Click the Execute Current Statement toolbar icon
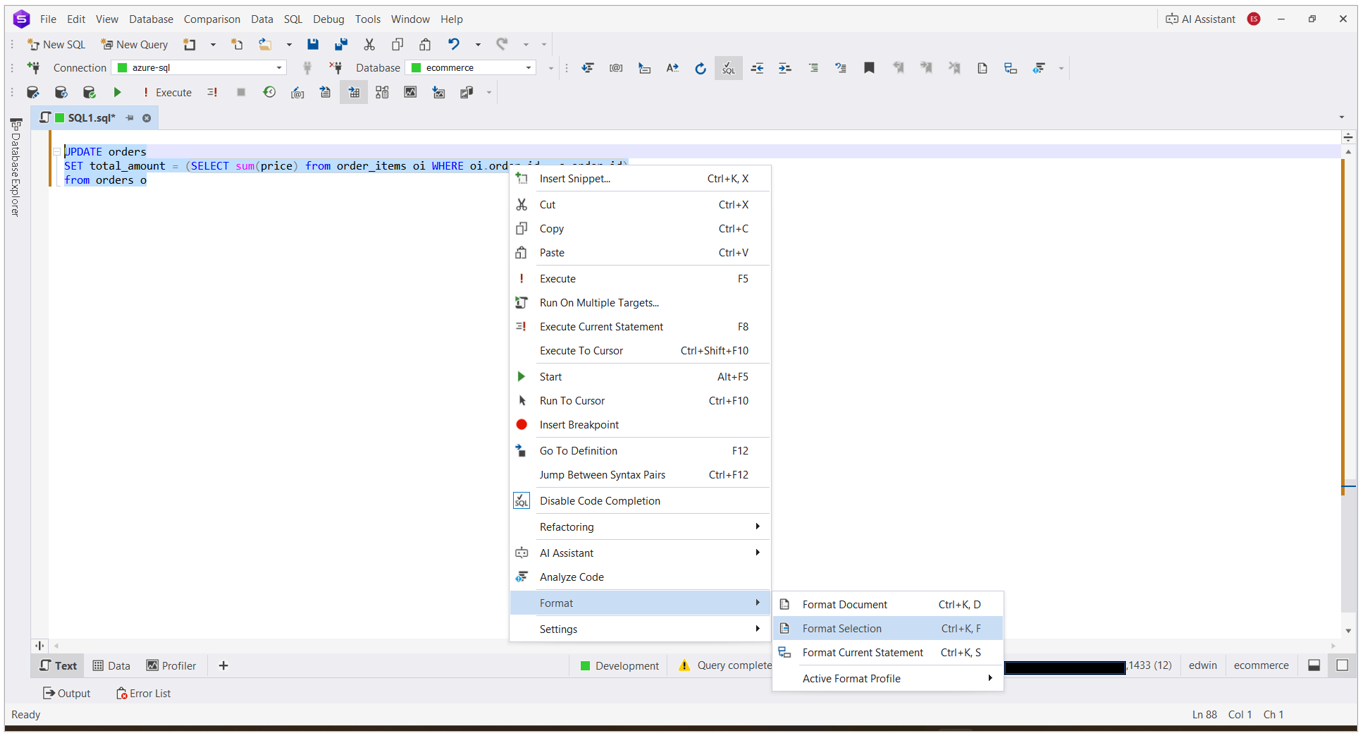Screen dimensions: 1362x735 (212, 92)
